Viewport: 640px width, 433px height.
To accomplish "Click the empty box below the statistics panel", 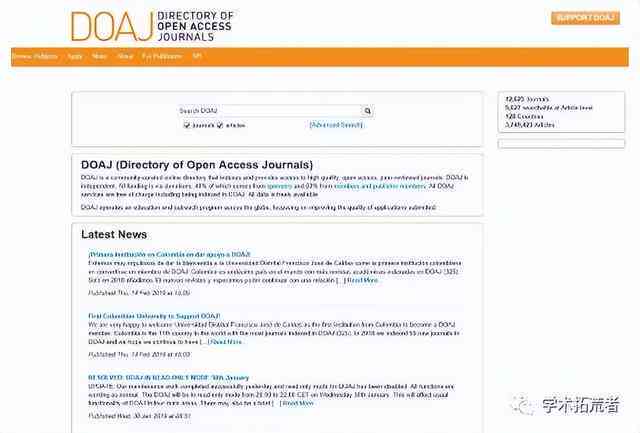I will click(561, 144).
